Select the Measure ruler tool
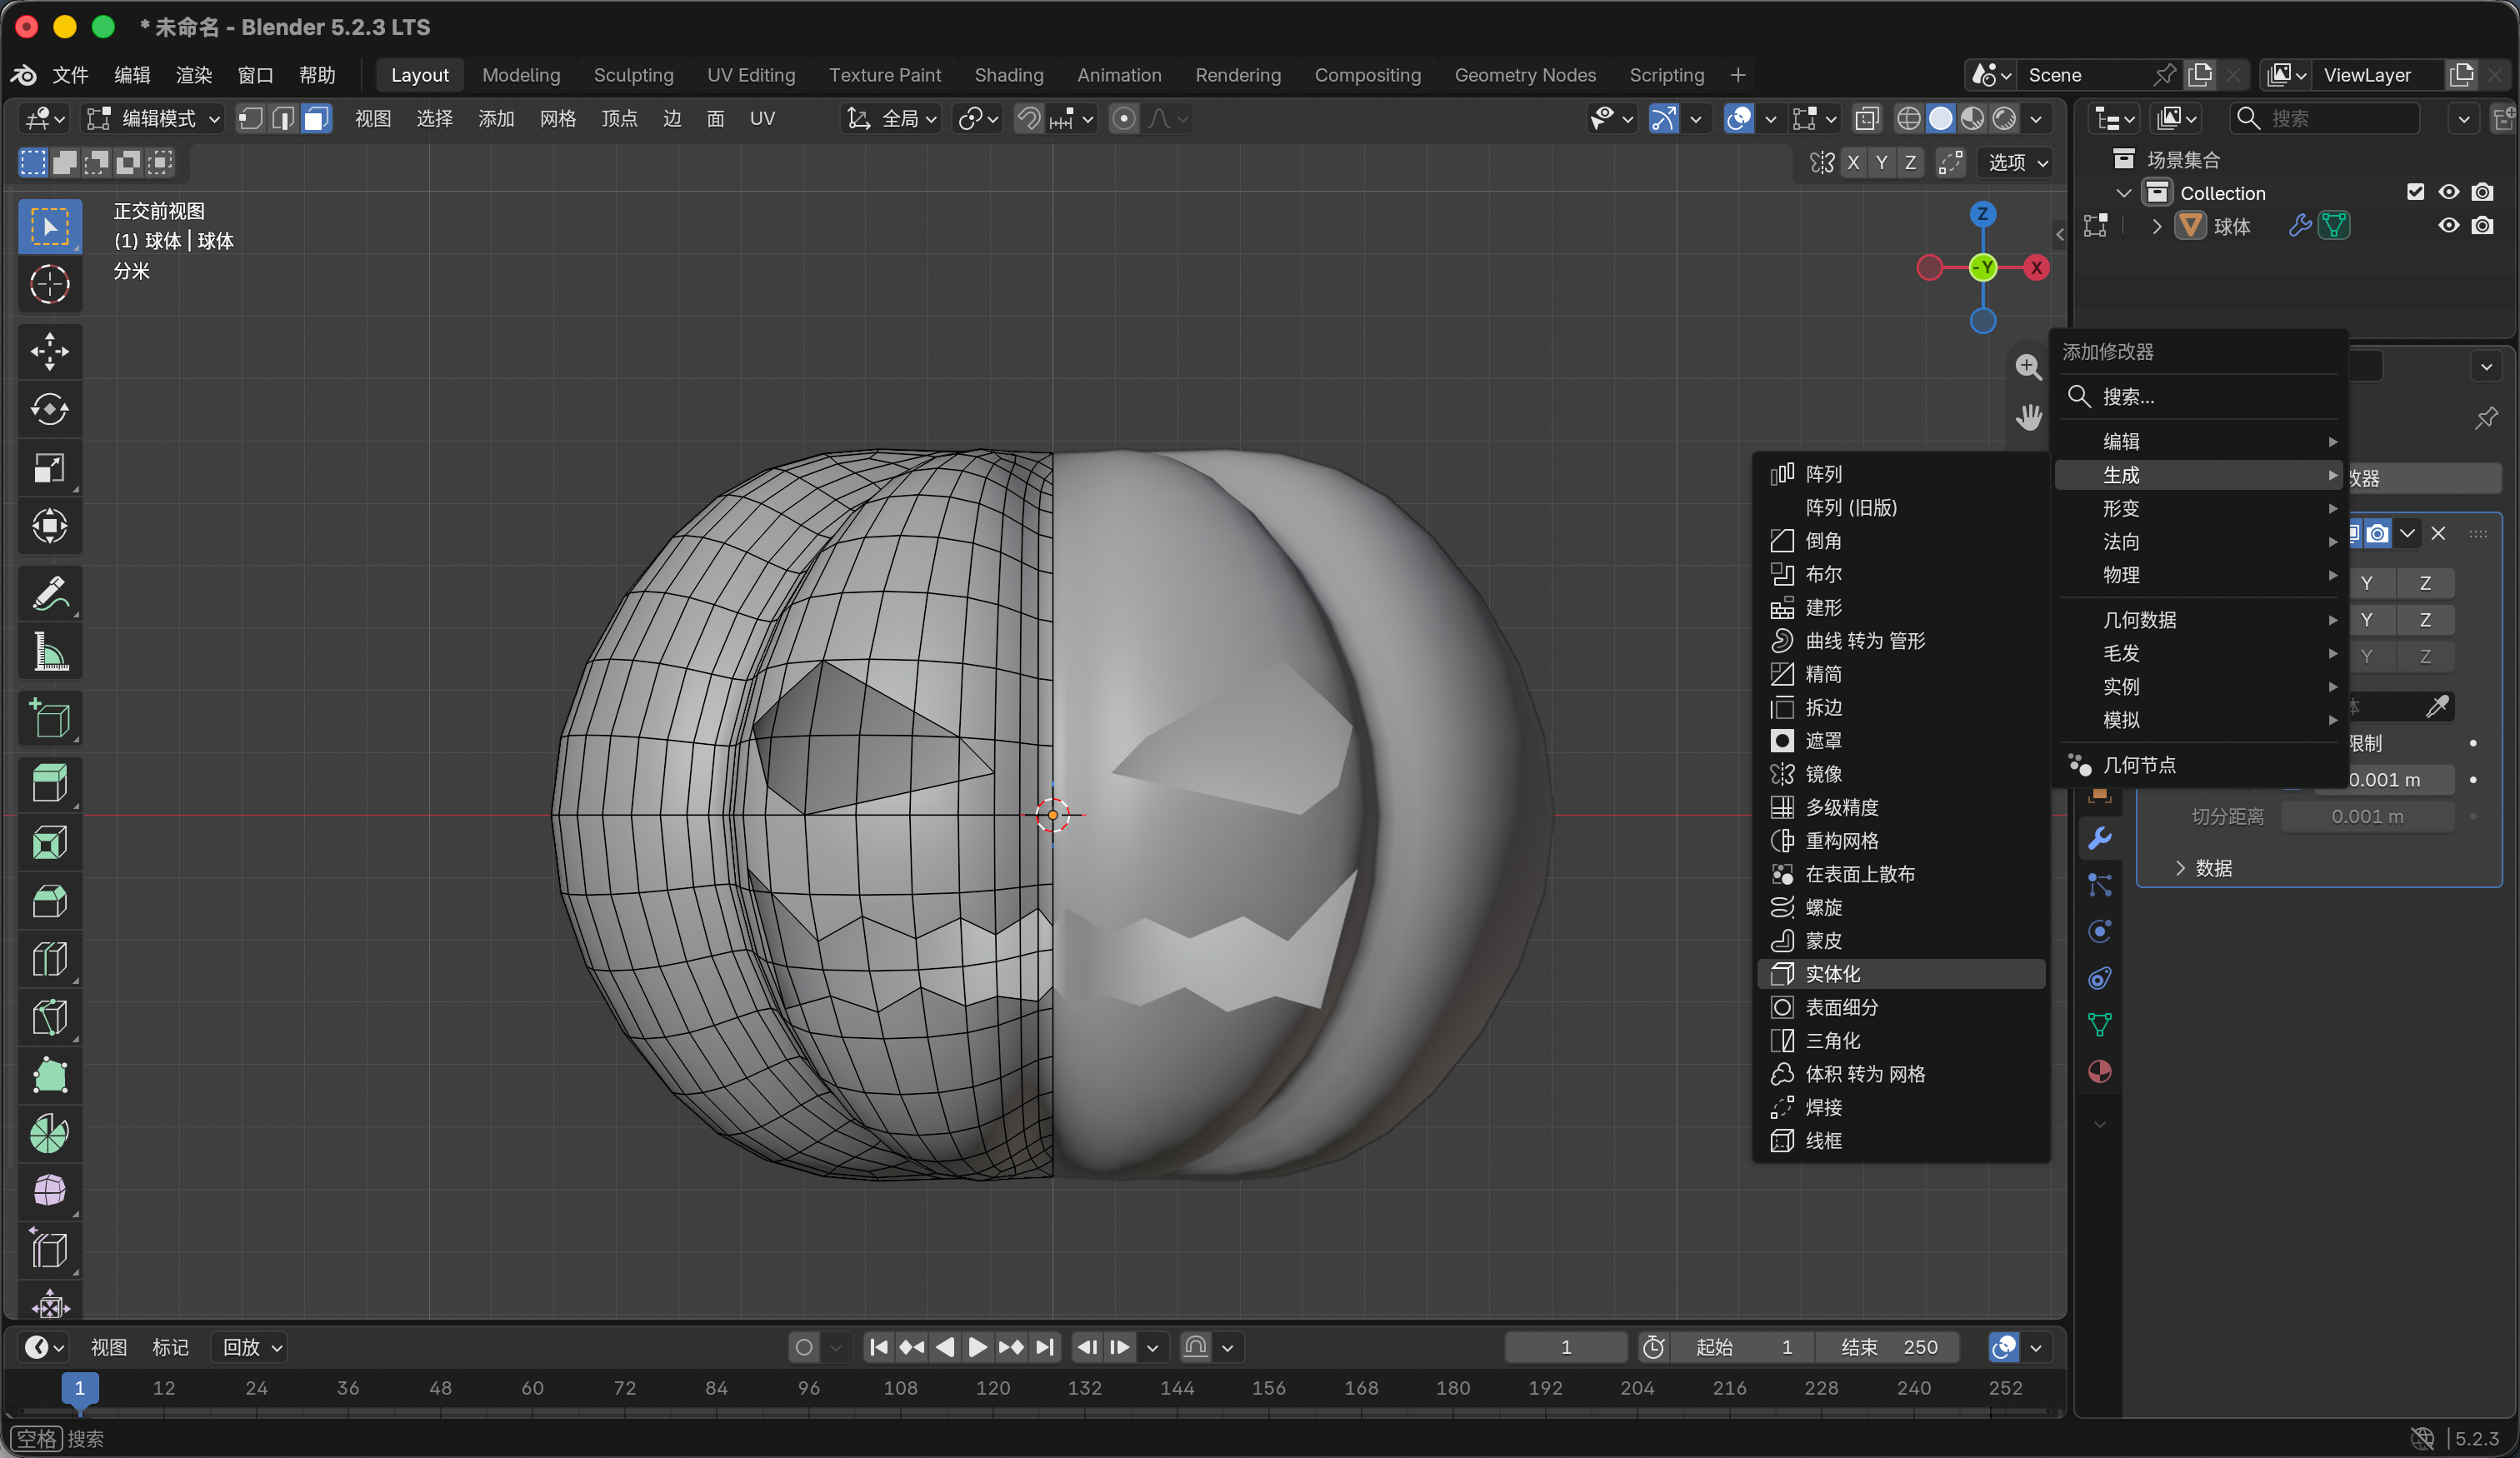Viewport: 2520px width, 1458px height. point(50,651)
